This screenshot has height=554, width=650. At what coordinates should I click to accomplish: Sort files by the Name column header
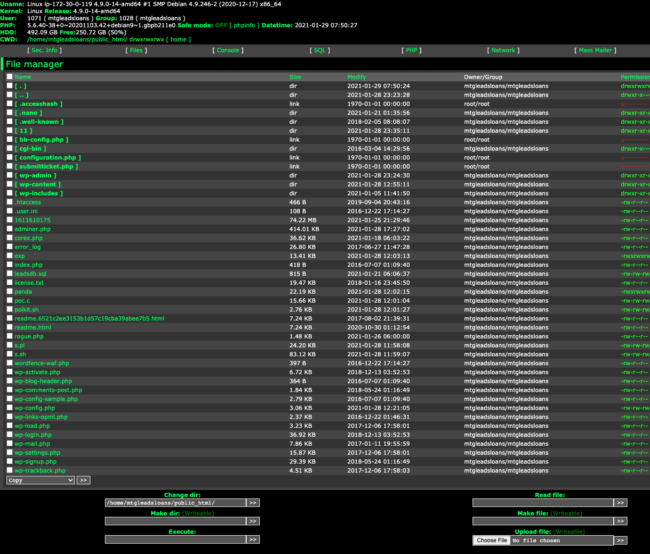pyautogui.click(x=23, y=77)
